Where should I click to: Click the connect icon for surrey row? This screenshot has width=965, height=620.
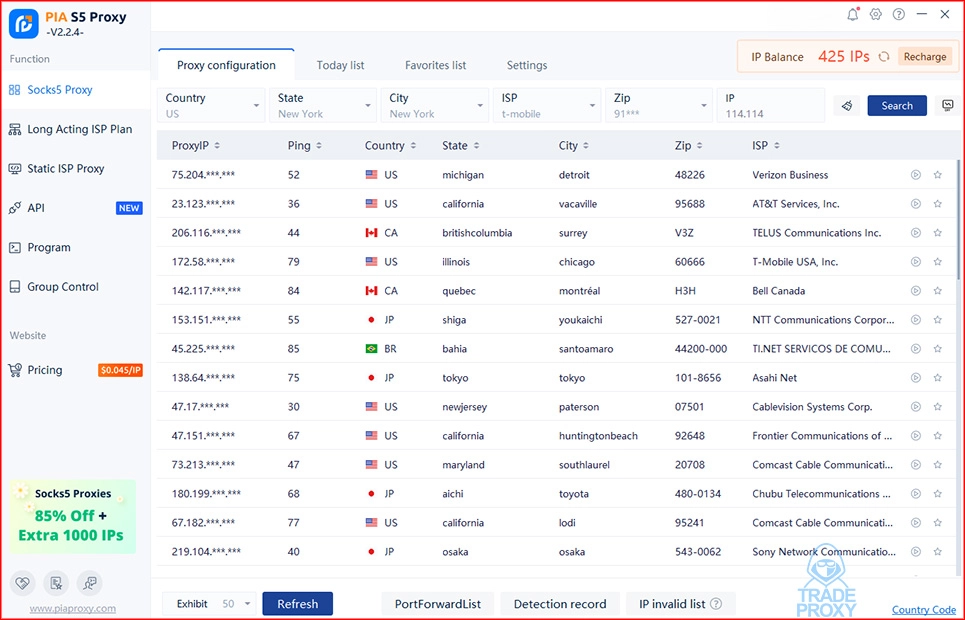pos(916,233)
